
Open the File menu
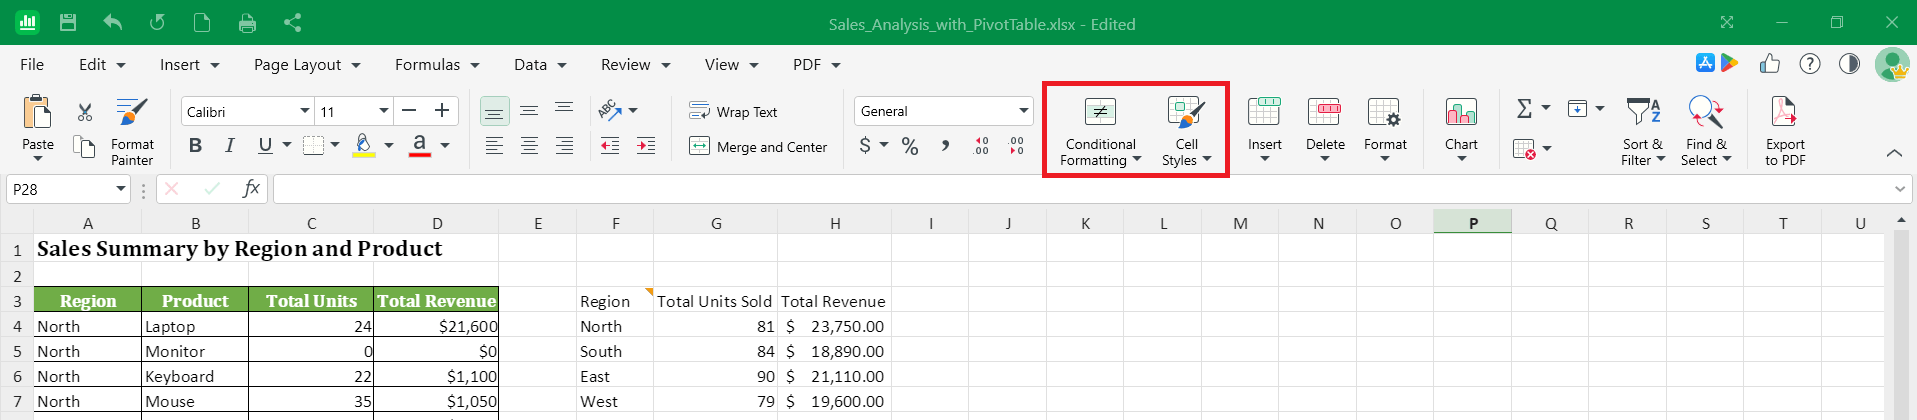32,64
